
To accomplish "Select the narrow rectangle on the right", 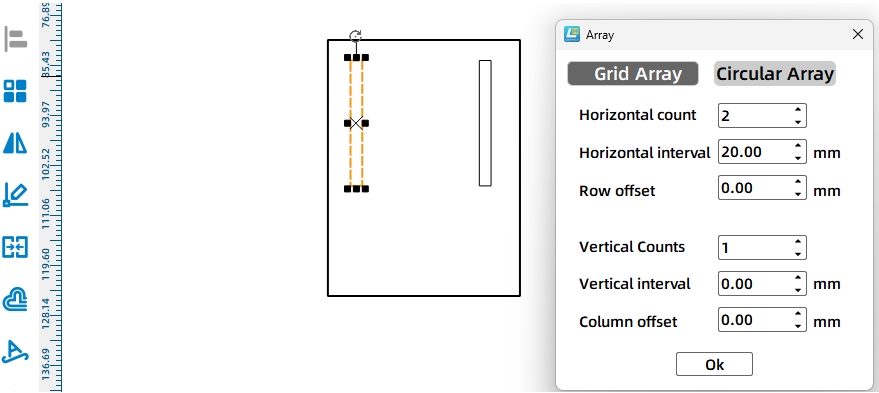I will 485,123.
